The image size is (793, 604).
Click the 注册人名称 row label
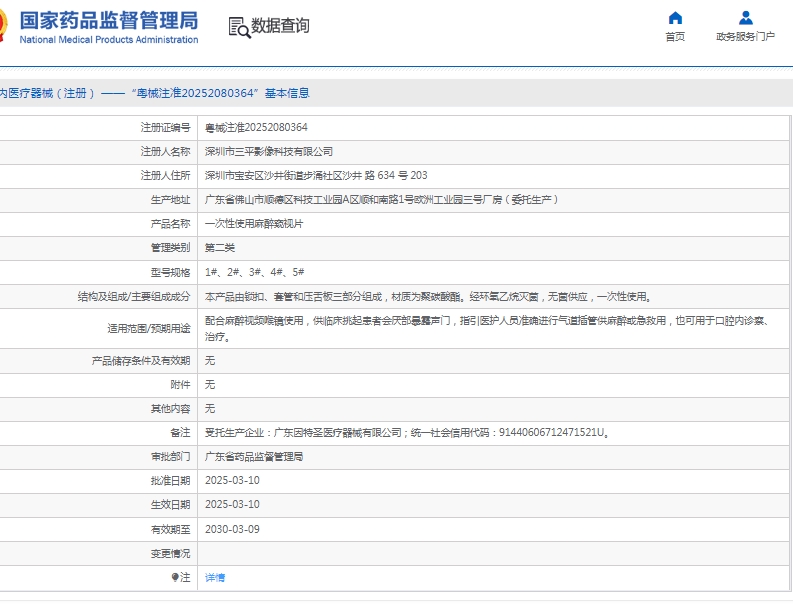(165, 152)
